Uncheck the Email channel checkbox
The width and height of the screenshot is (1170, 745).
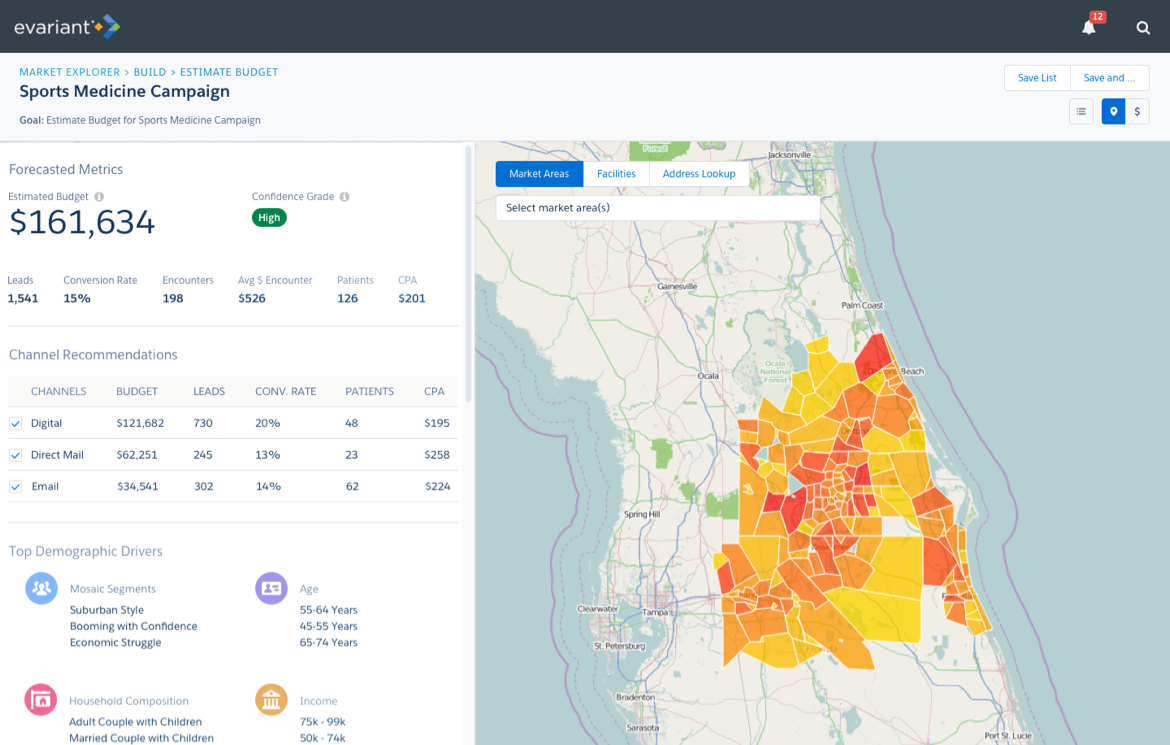tap(15, 486)
